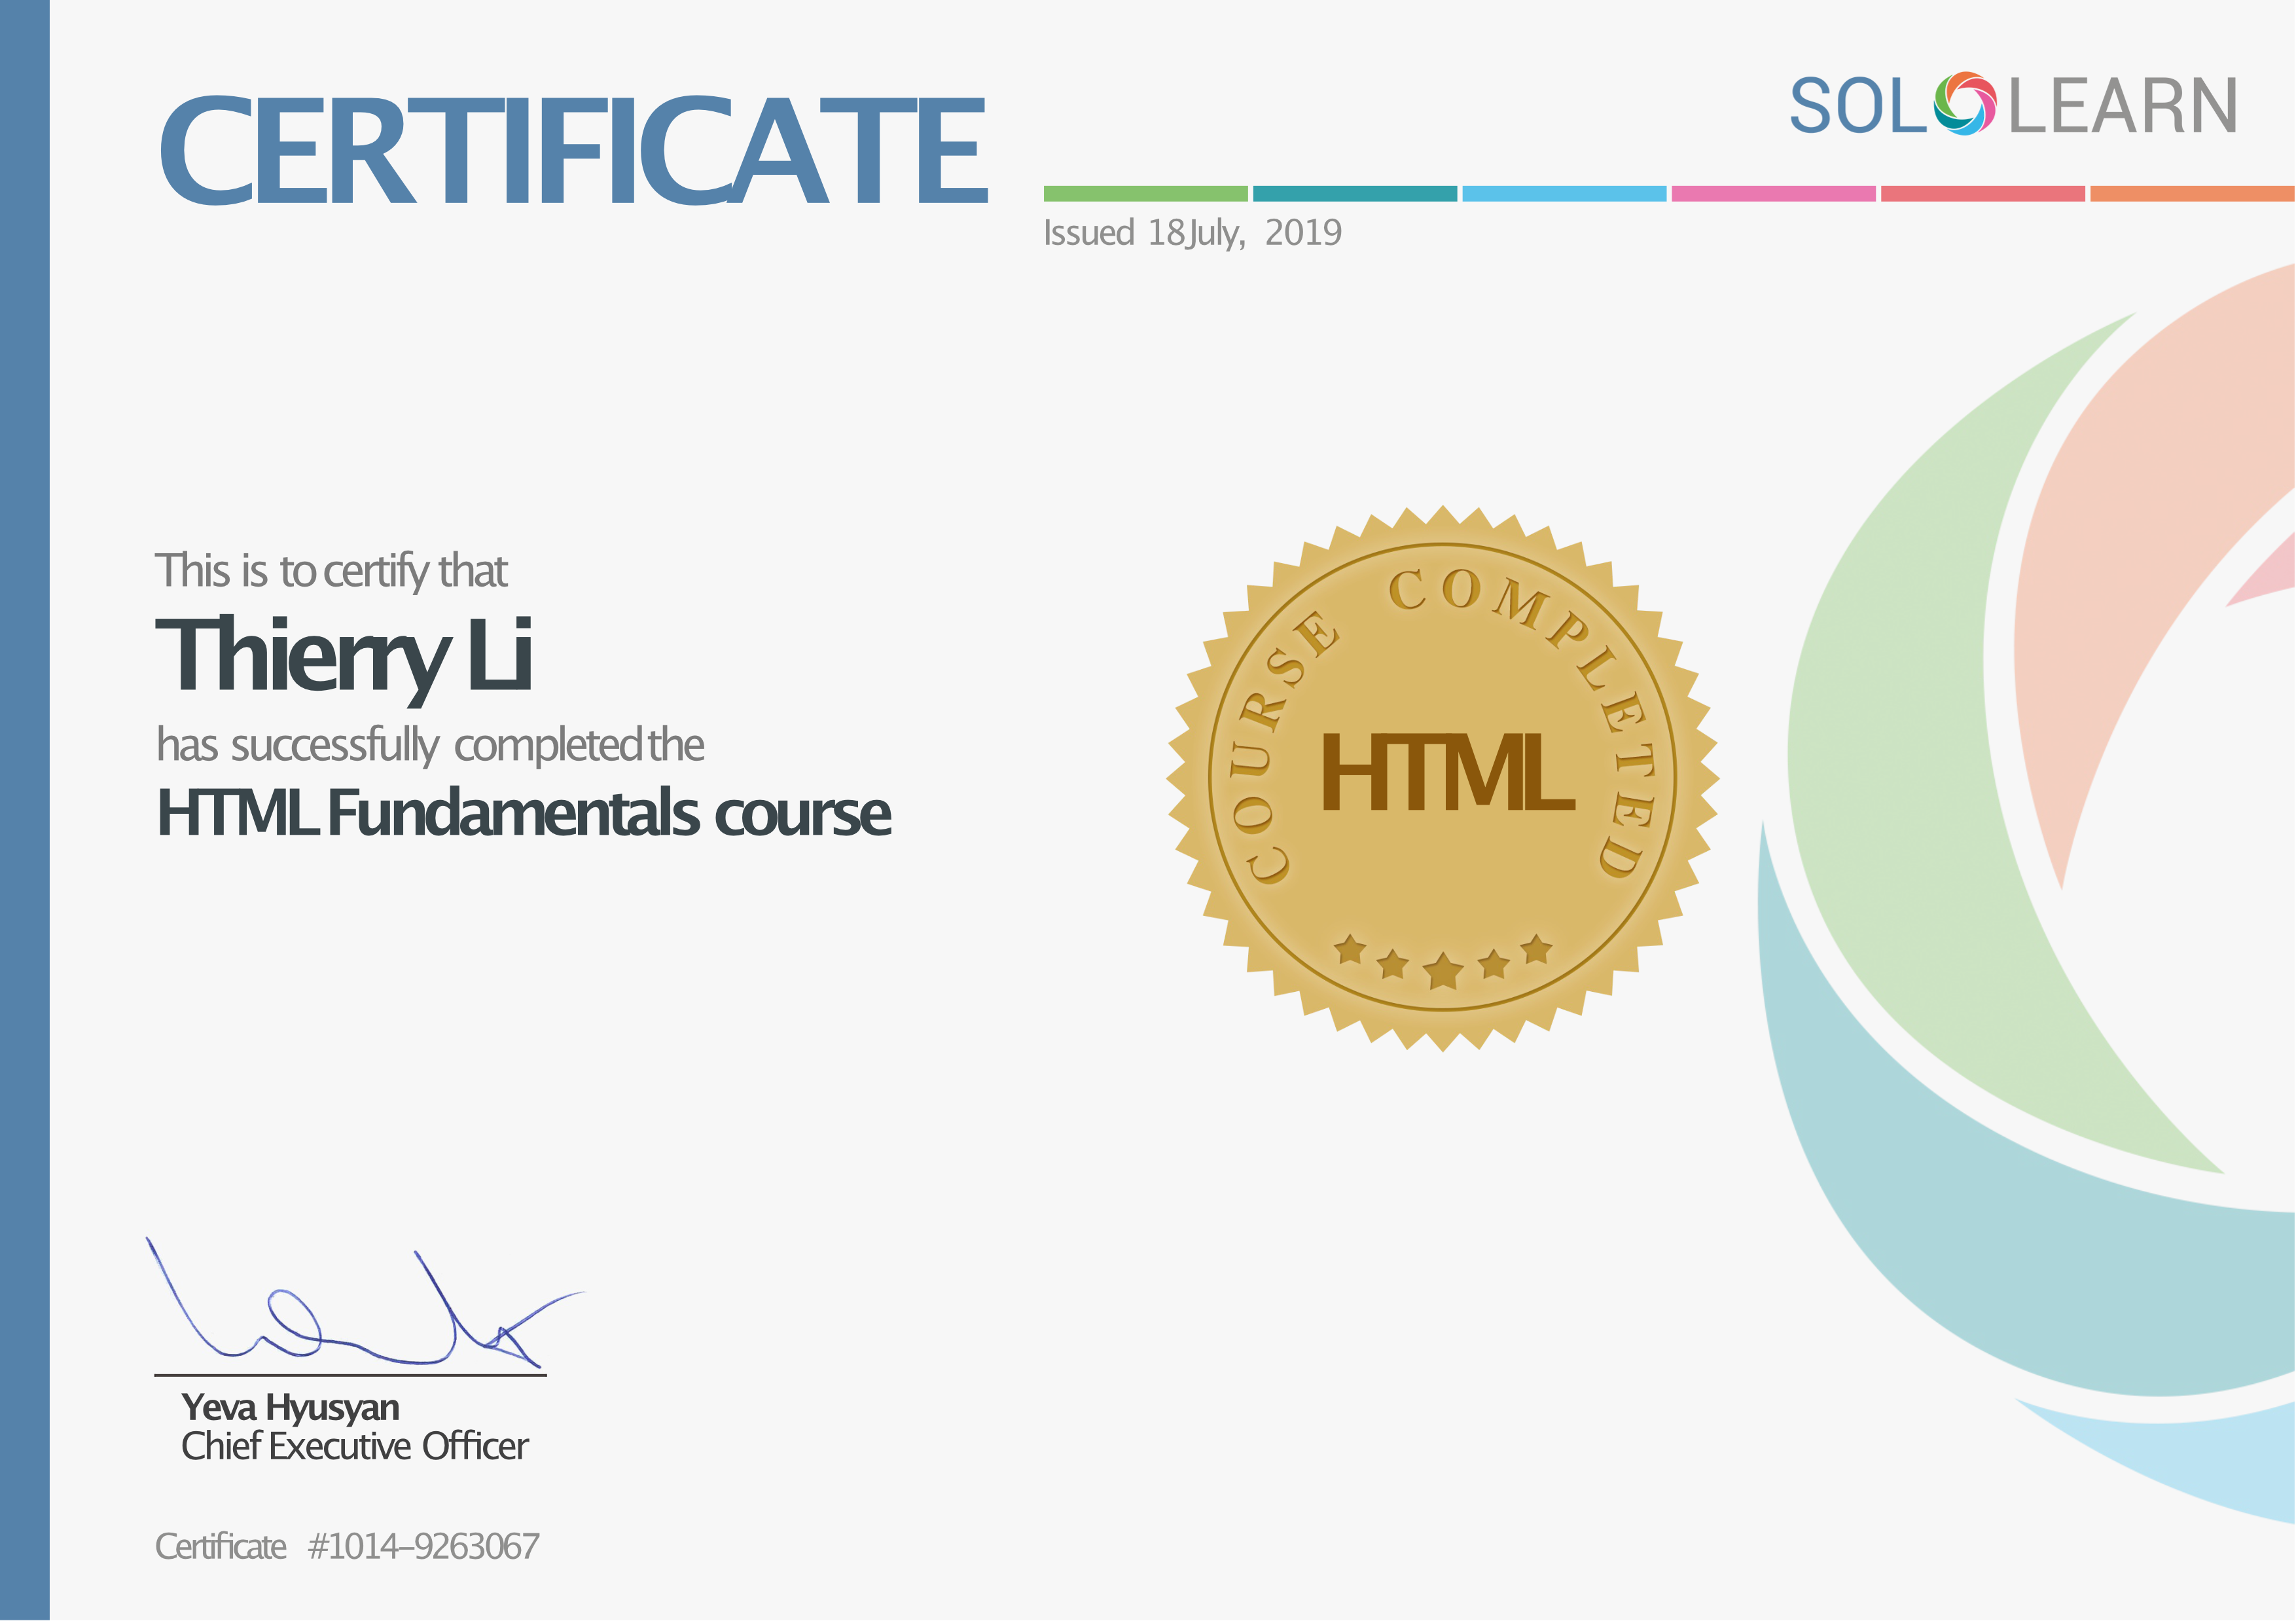Click the sky blue color bar segment
This screenshot has width=2296, height=1623.
pos(1564,193)
